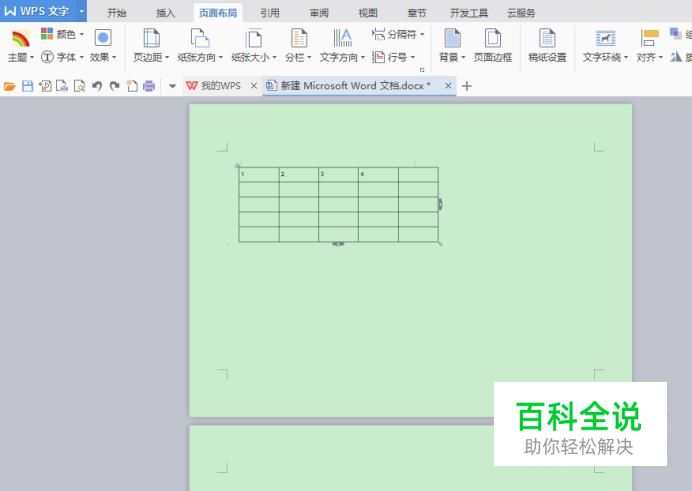Screen dimensions: 692x491
Task: Expand the quick access toolbar customize arrow
Action: (x=173, y=86)
